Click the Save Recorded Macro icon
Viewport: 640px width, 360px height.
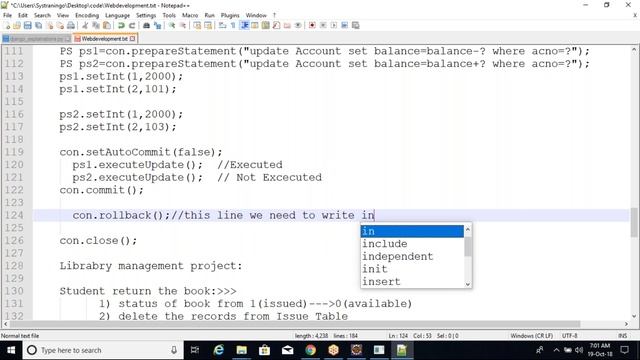pos(356,25)
